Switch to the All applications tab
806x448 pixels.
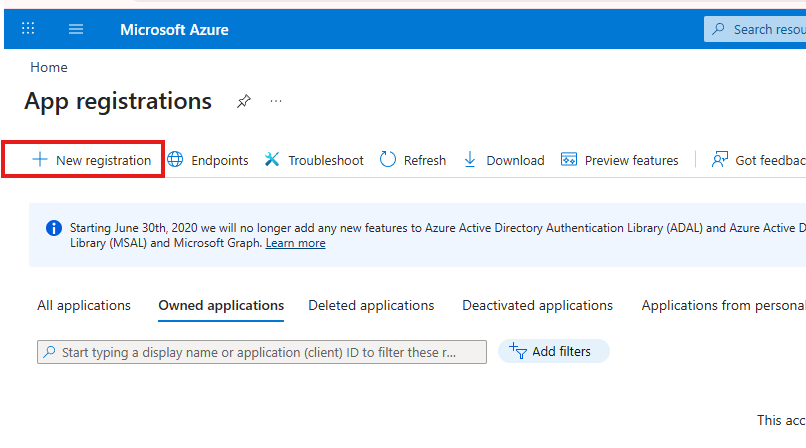(84, 306)
